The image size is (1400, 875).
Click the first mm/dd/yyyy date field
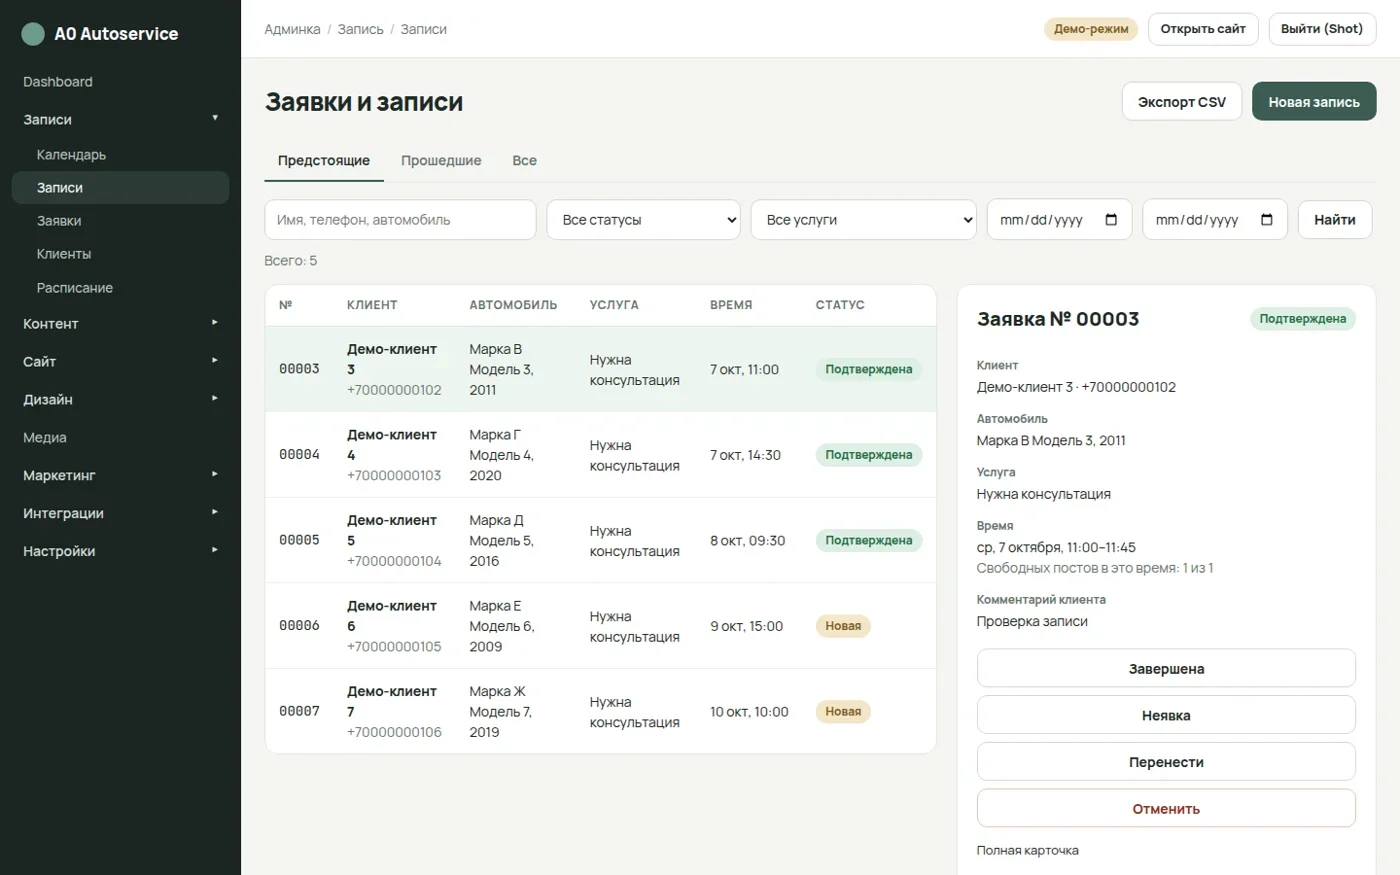click(1059, 220)
